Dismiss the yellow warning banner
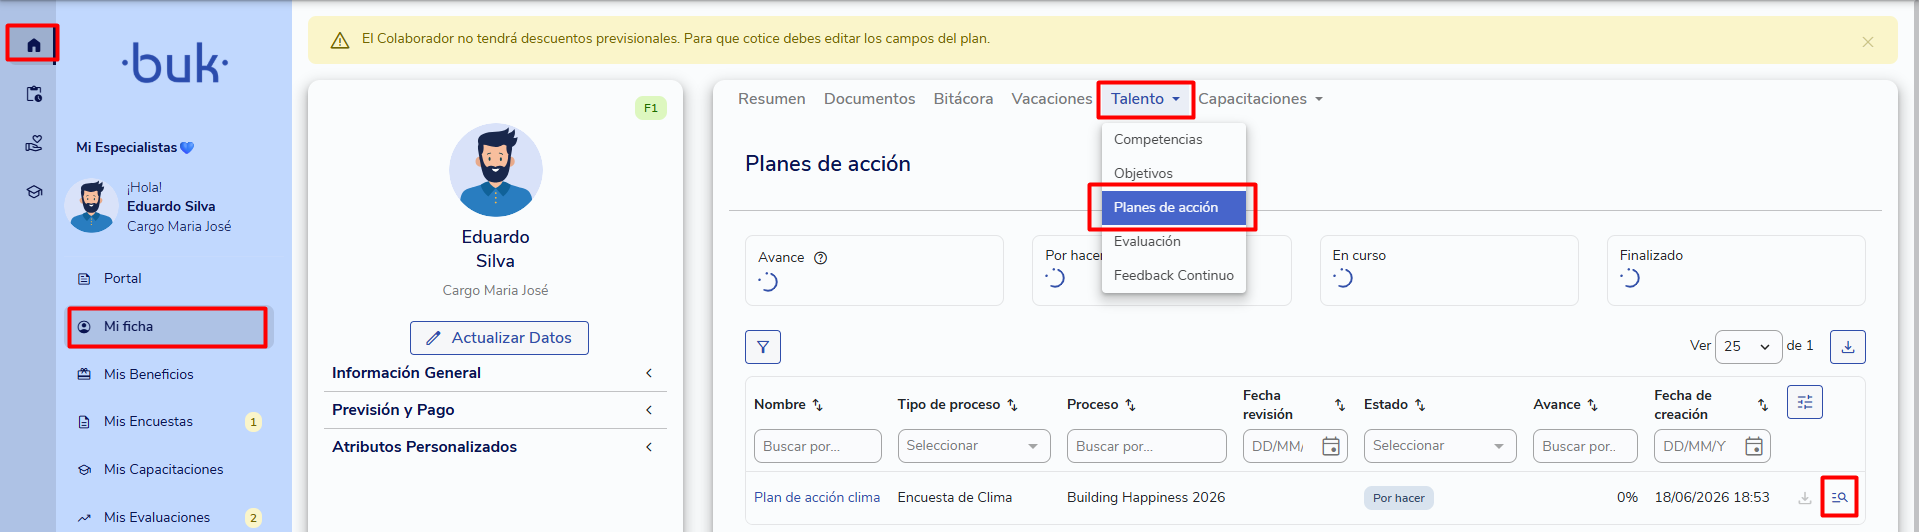Screen dimensions: 1919x532 pyautogui.click(x=1868, y=42)
